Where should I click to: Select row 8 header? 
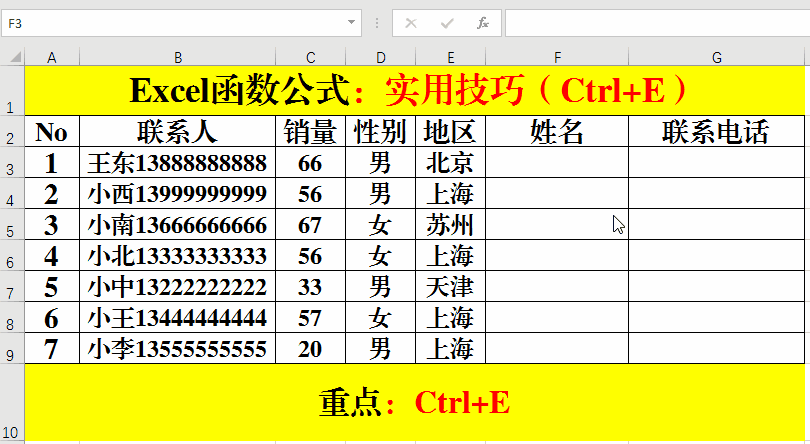(x=12, y=317)
